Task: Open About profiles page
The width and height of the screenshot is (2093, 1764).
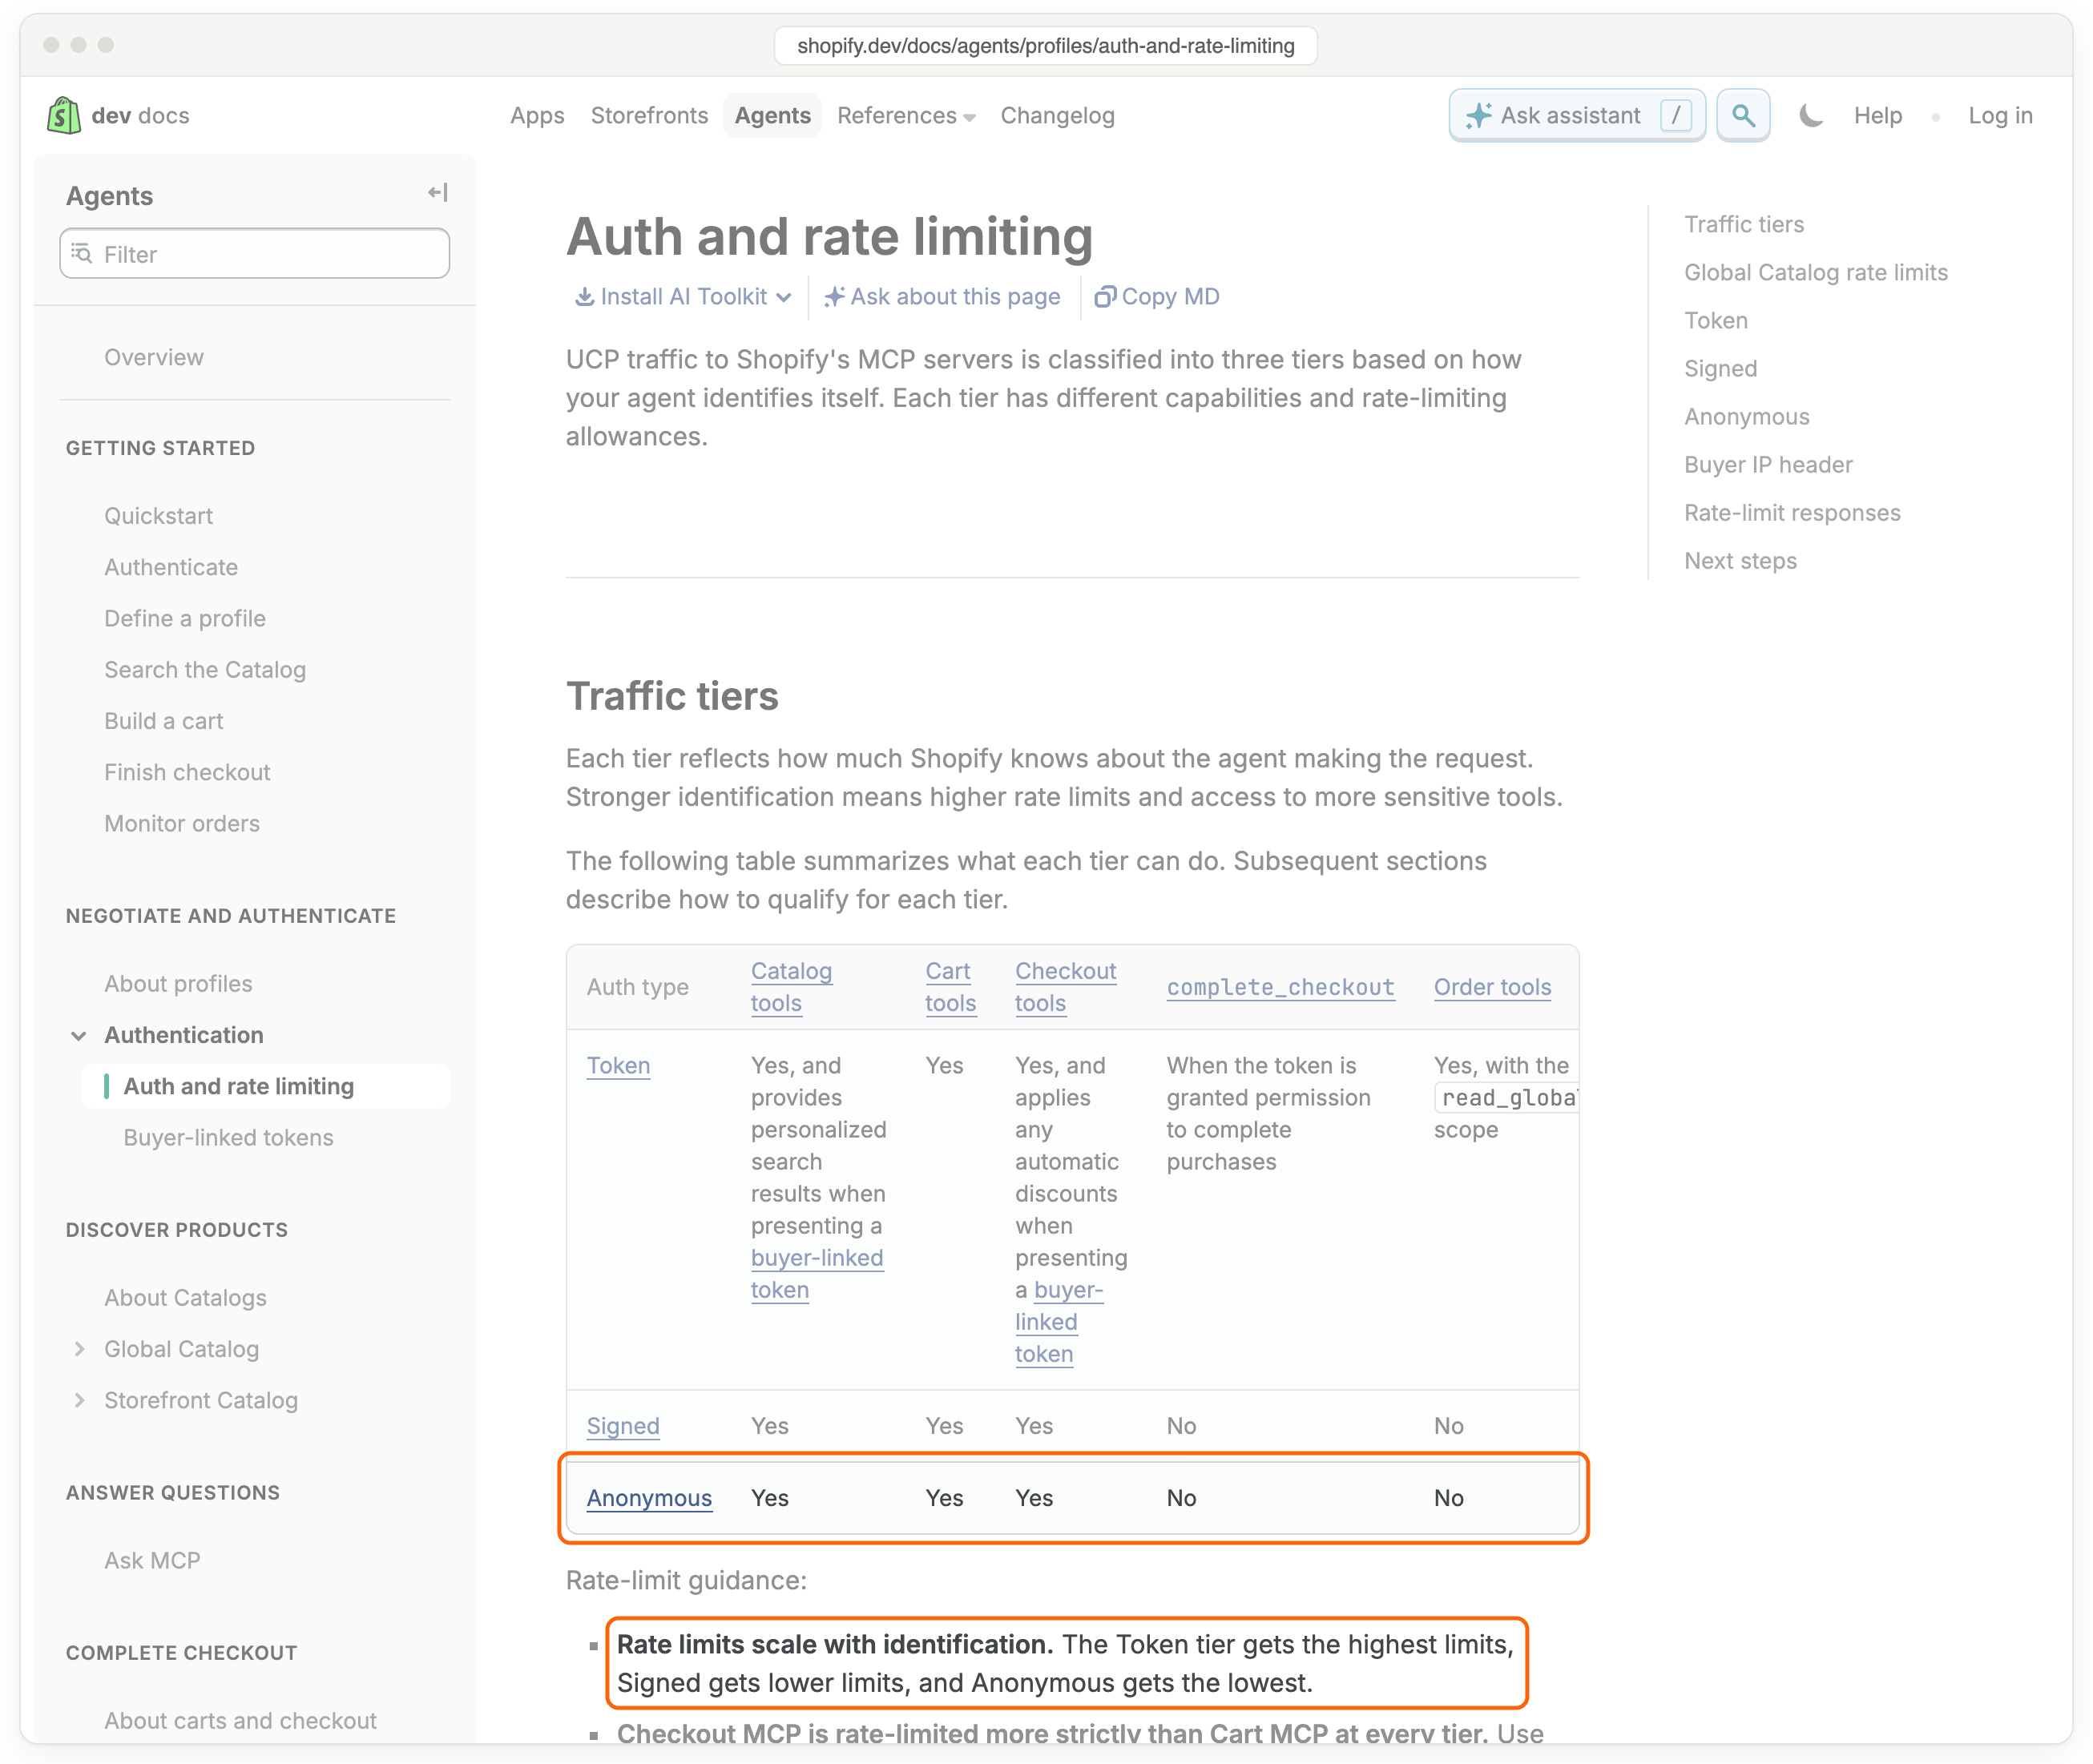Action: (x=178, y=984)
